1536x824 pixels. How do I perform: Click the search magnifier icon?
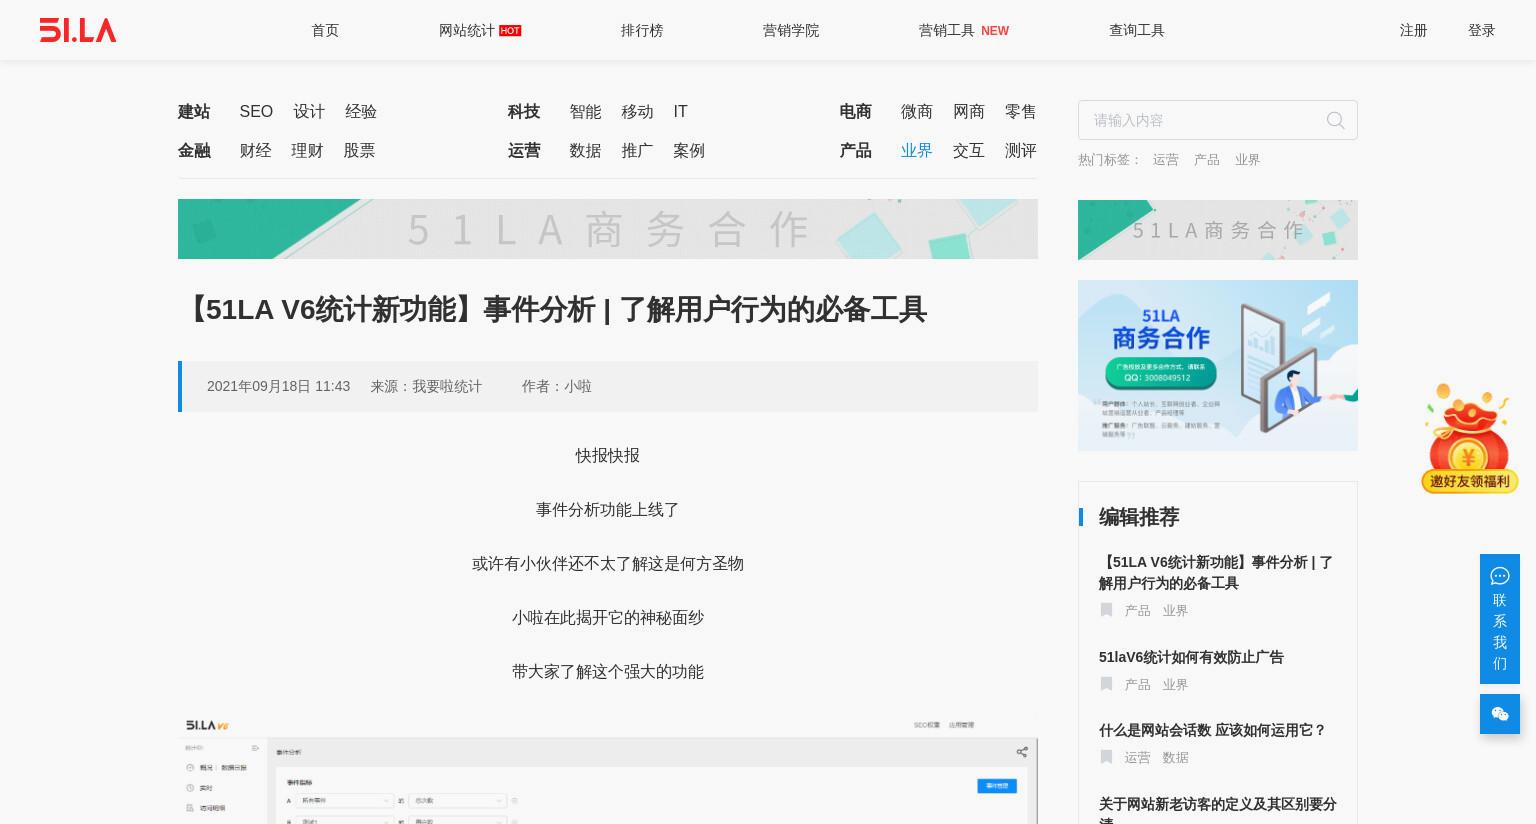point(1335,120)
